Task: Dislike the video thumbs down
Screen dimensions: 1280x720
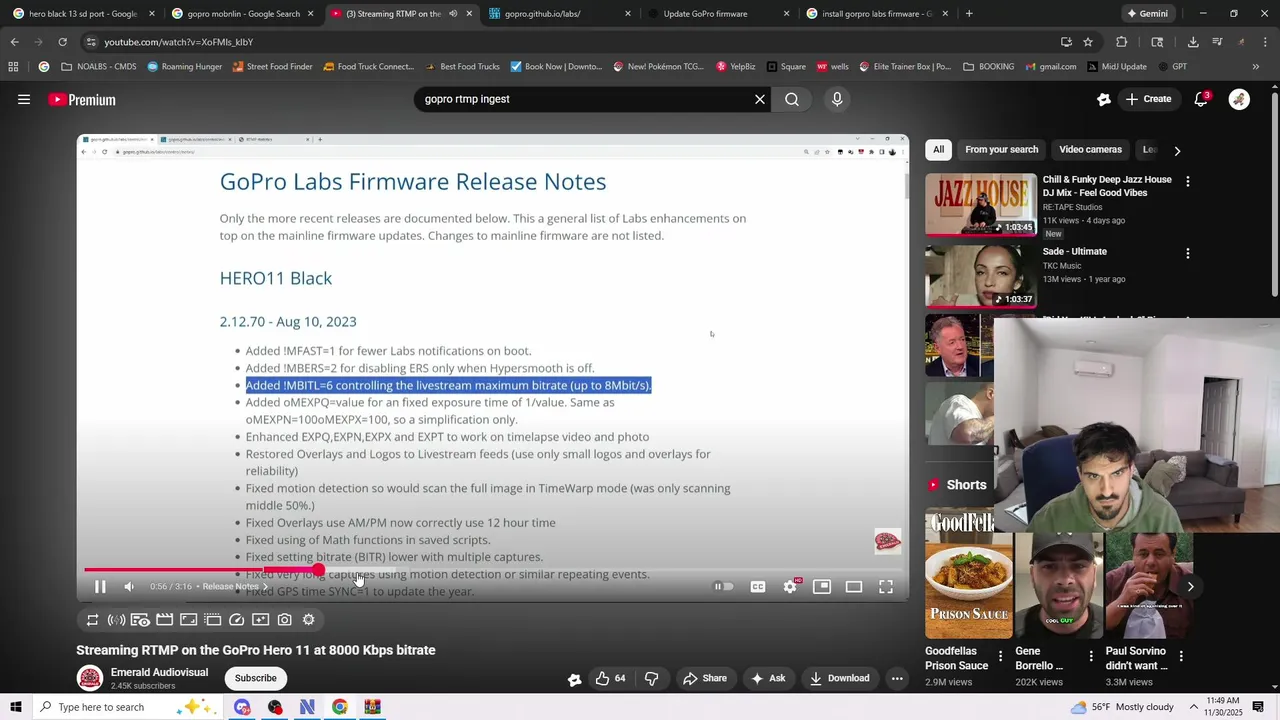Action: 652,678
